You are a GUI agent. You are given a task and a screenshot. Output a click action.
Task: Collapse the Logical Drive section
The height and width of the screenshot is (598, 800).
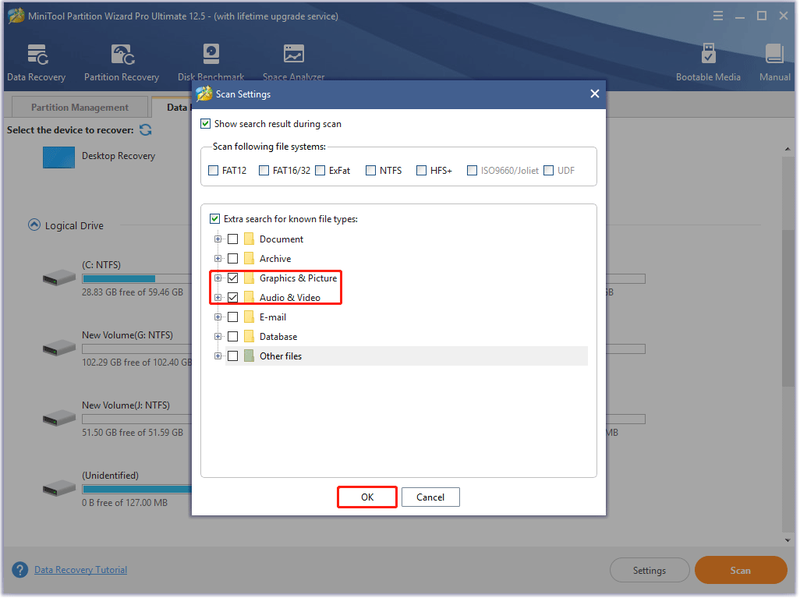coord(34,225)
